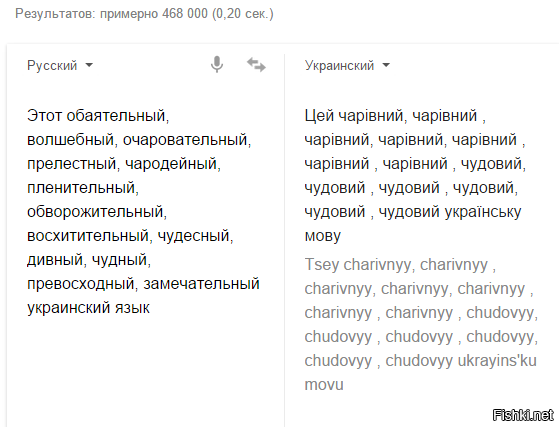
Task: Click the Ukrainian translated text output
Action: 415,176
